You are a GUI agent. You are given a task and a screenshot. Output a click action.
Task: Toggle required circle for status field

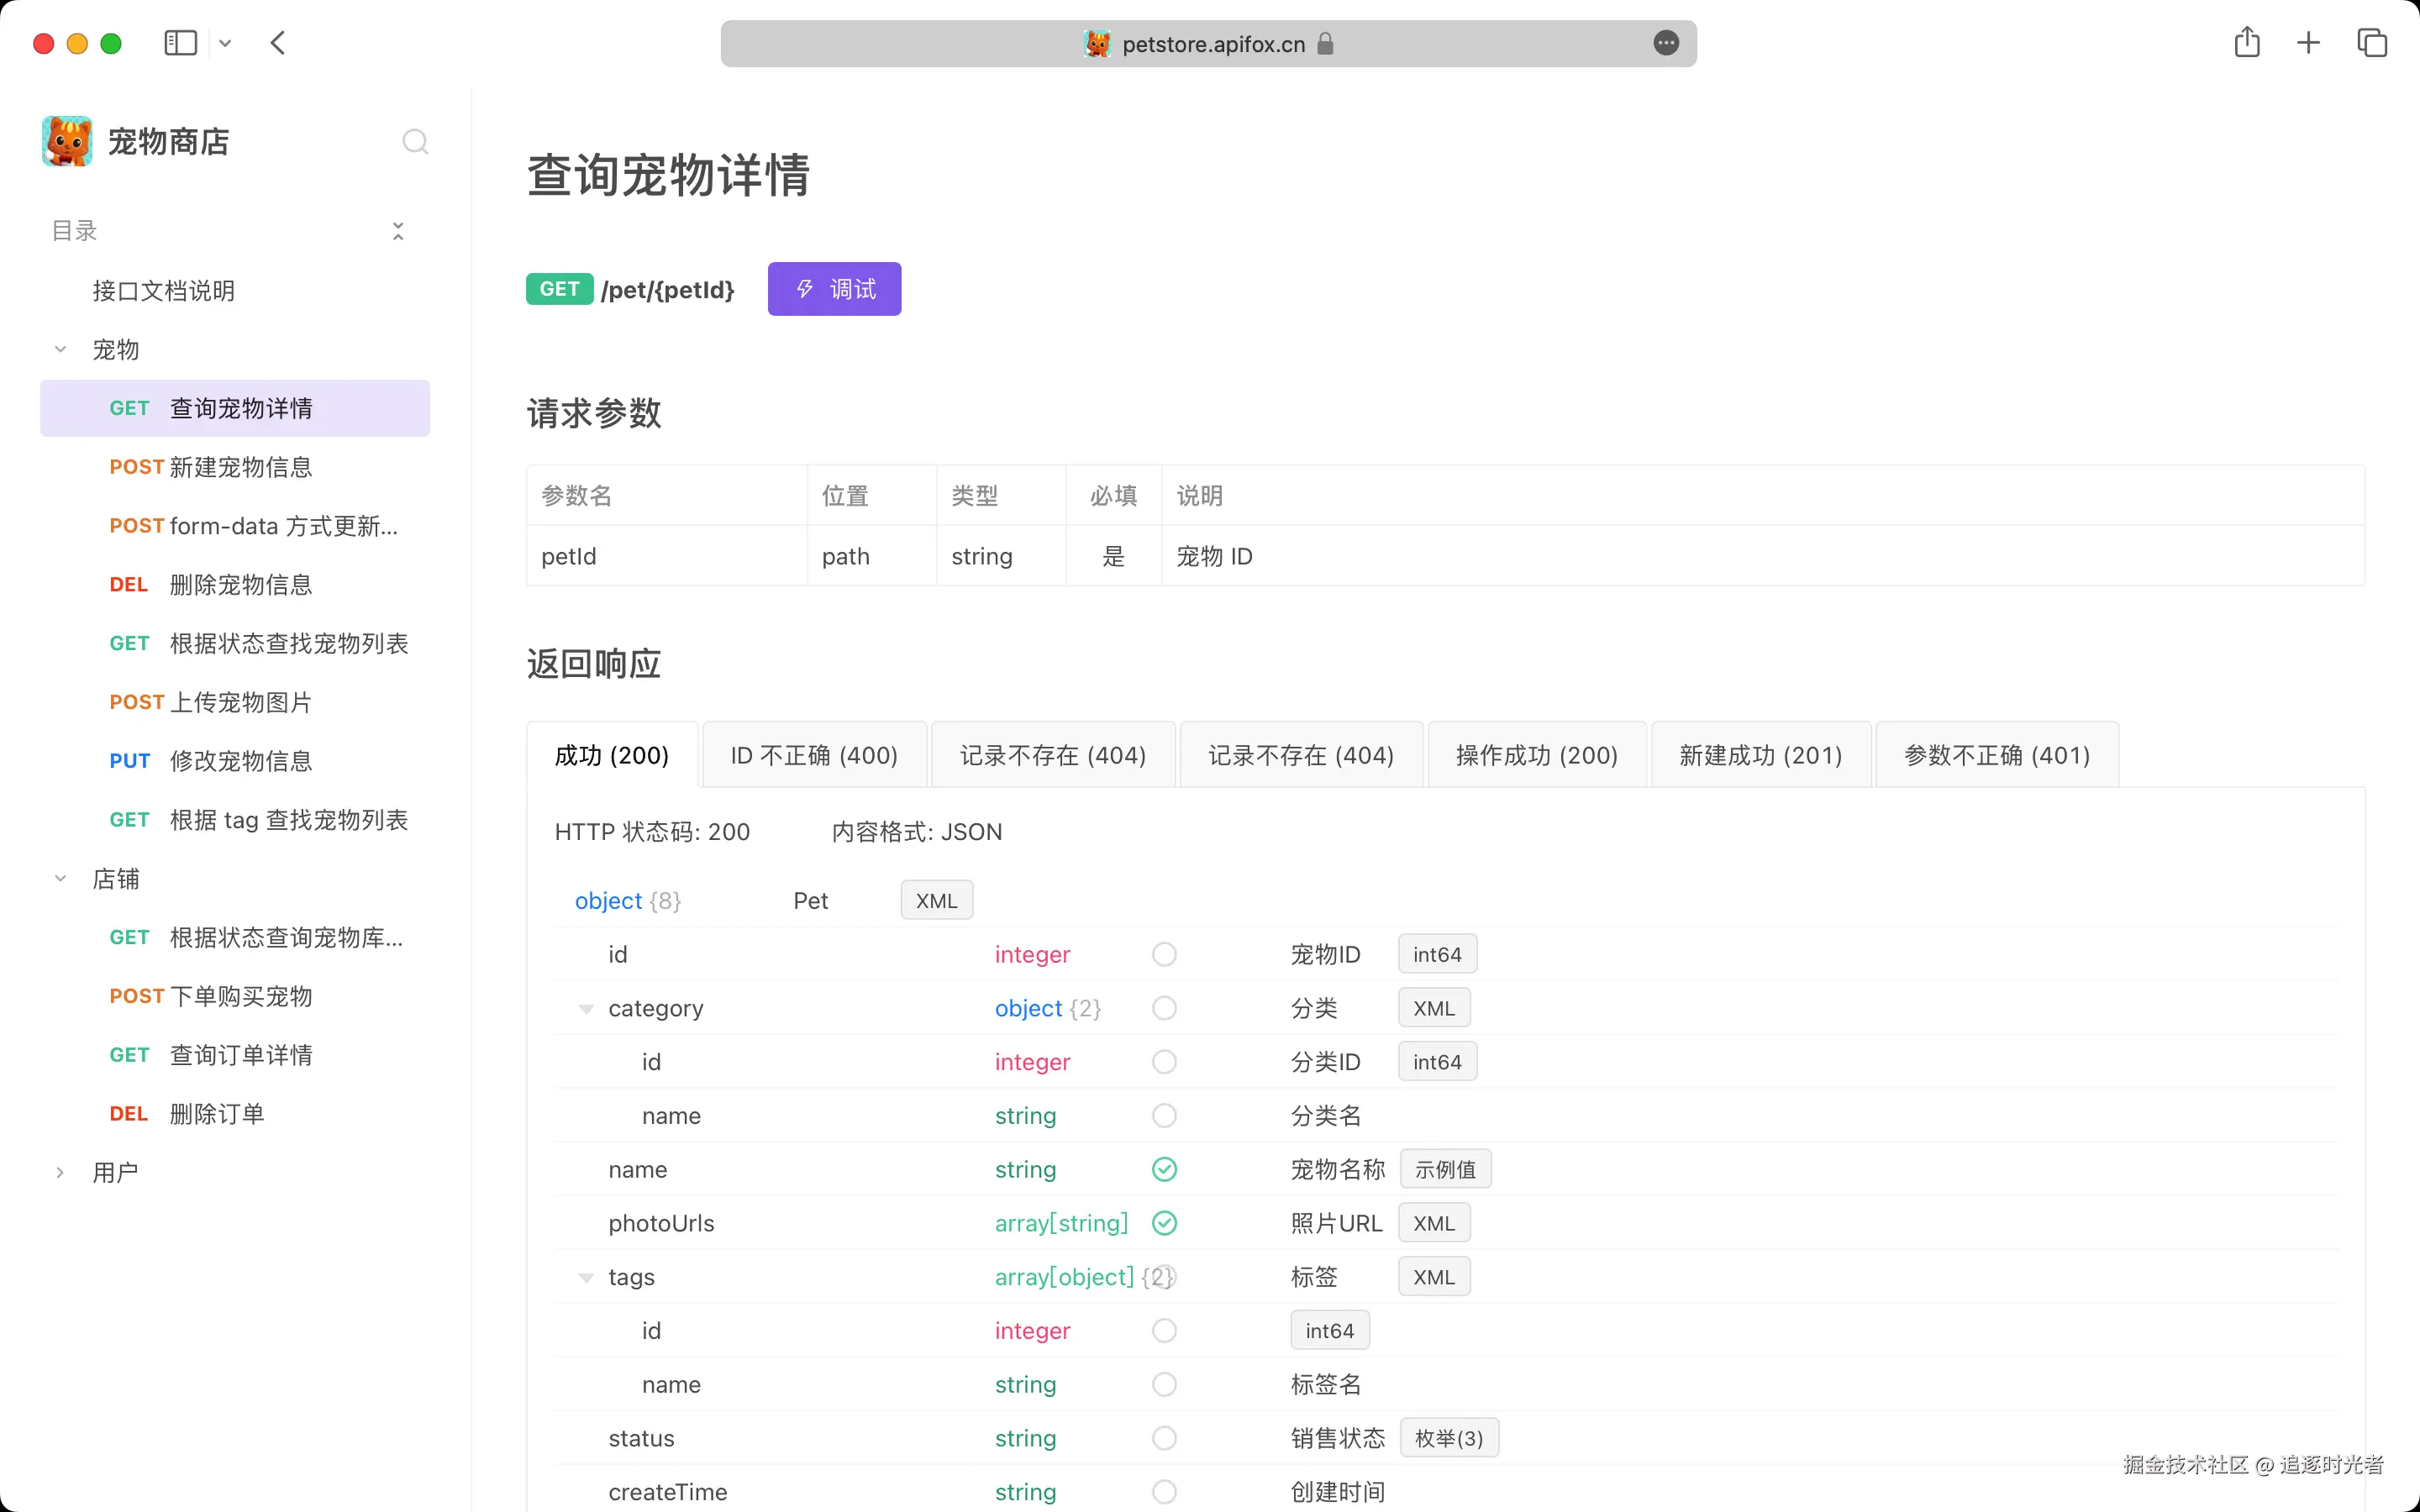click(x=1164, y=1438)
